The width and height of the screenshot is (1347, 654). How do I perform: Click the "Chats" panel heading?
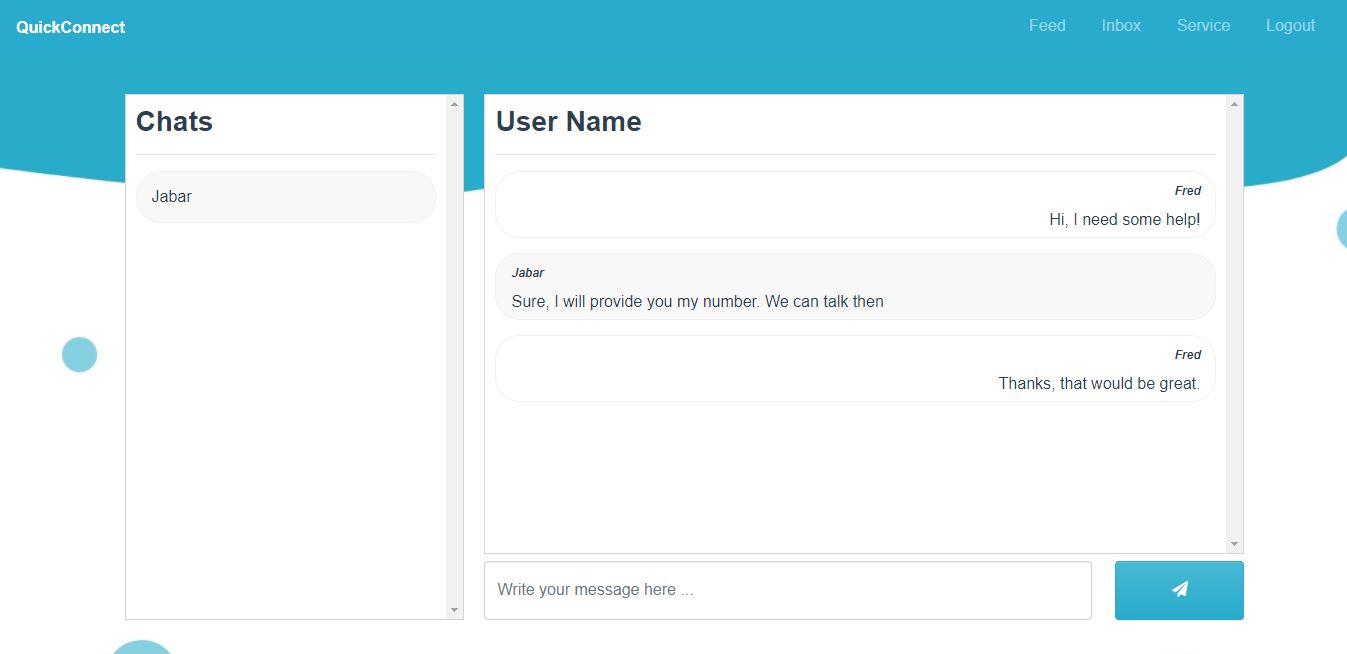click(174, 121)
